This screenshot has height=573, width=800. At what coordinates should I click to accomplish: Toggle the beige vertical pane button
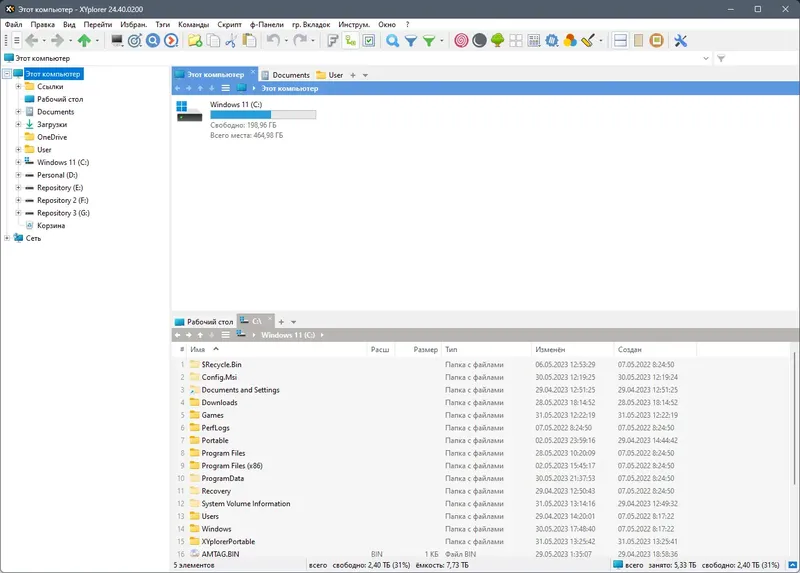(x=638, y=40)
